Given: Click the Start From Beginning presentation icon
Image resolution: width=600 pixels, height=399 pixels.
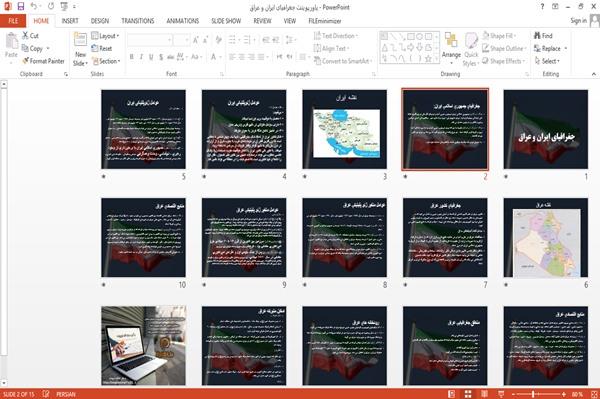Looking at the screenshot, I should click(x=64, y=7).
